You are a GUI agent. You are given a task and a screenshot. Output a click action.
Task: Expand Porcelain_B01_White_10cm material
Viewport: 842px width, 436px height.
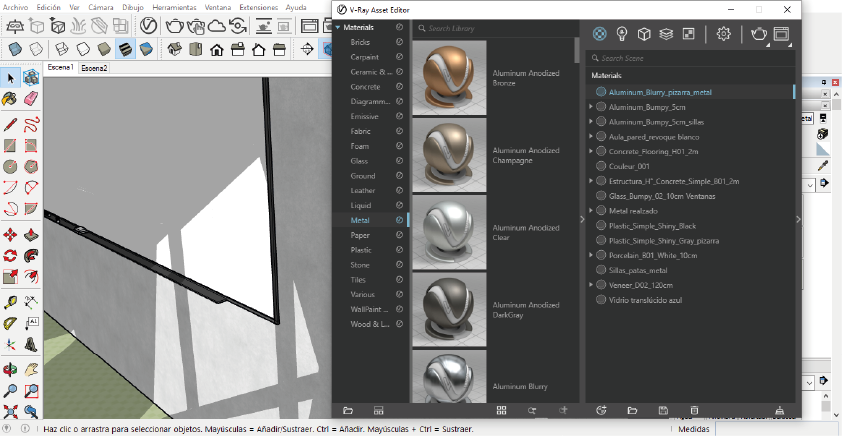click(591, 255)
